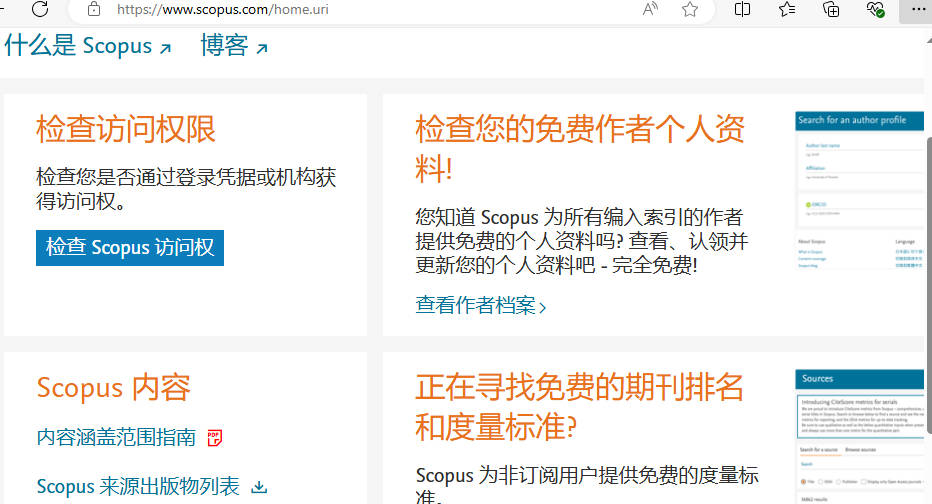The height and width of the screenshot is (504, 932).
Task: Click the 正在寻找免费的期刊排名和度量标准? heading
Action: click(x=580, y=407)
